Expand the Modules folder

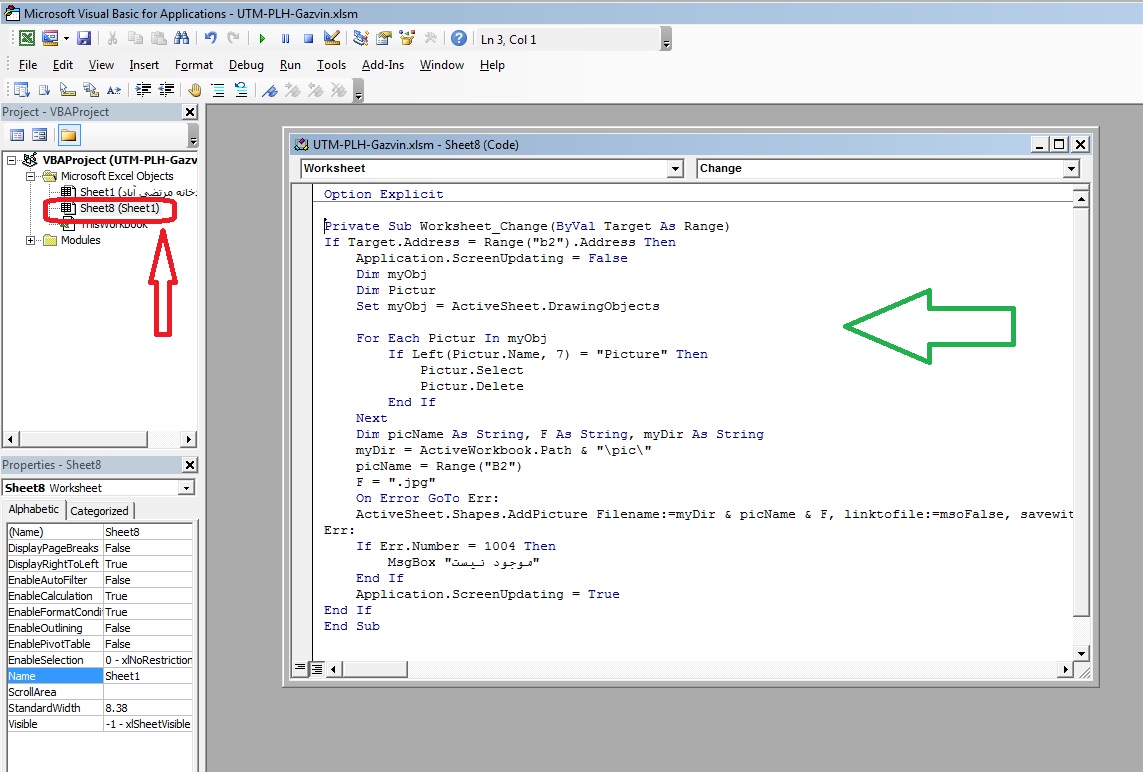click(x=31, y=240)
